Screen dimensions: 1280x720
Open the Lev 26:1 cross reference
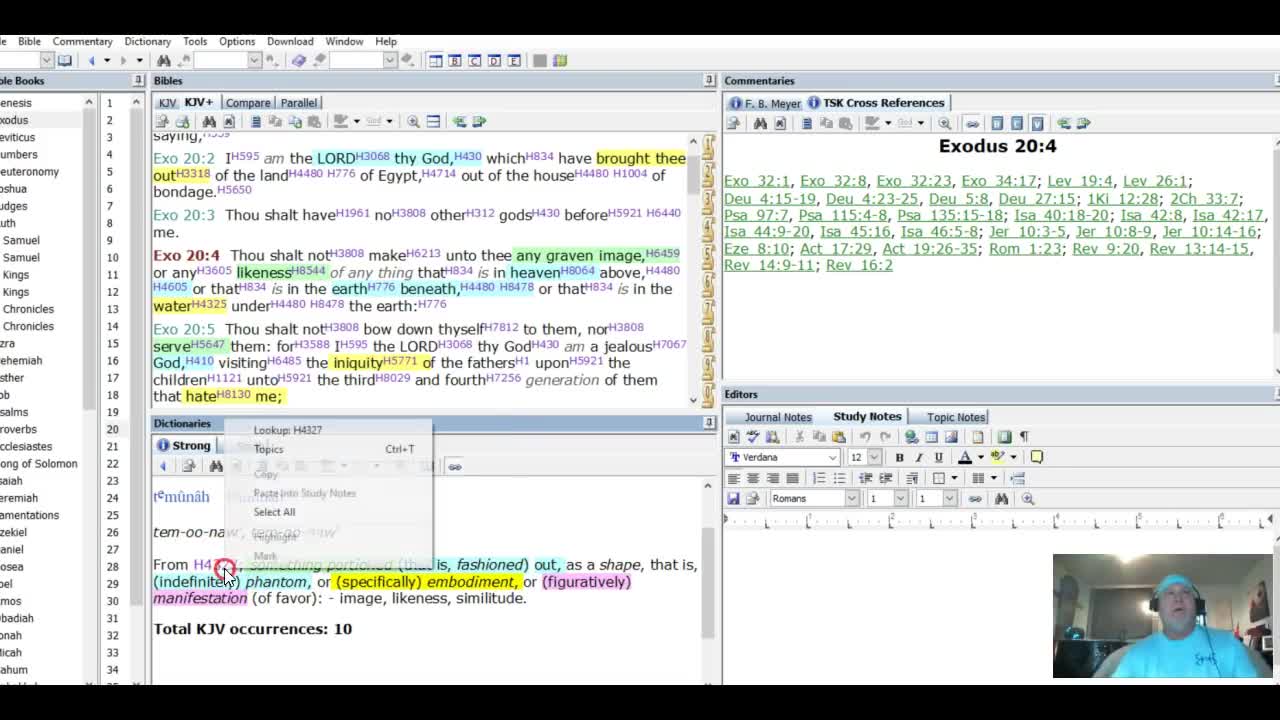[1155, 181]
